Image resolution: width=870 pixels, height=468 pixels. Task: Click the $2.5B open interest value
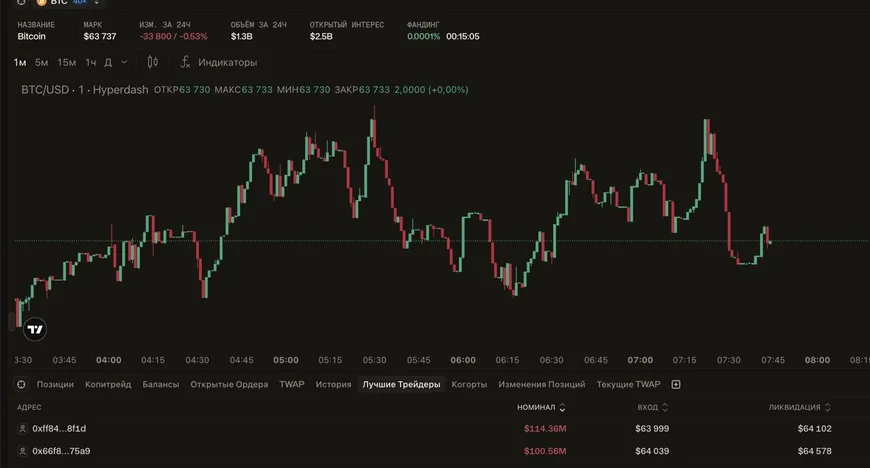point(321,37)
